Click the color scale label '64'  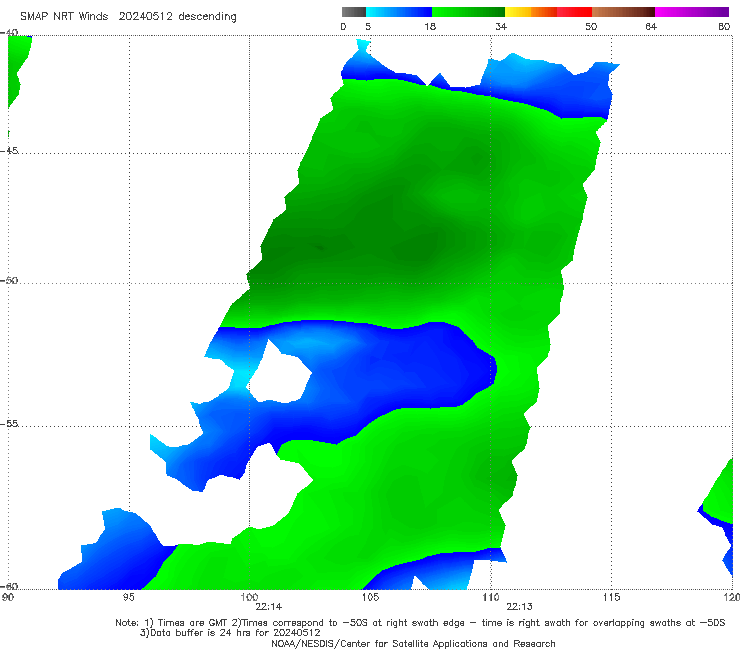651,26
